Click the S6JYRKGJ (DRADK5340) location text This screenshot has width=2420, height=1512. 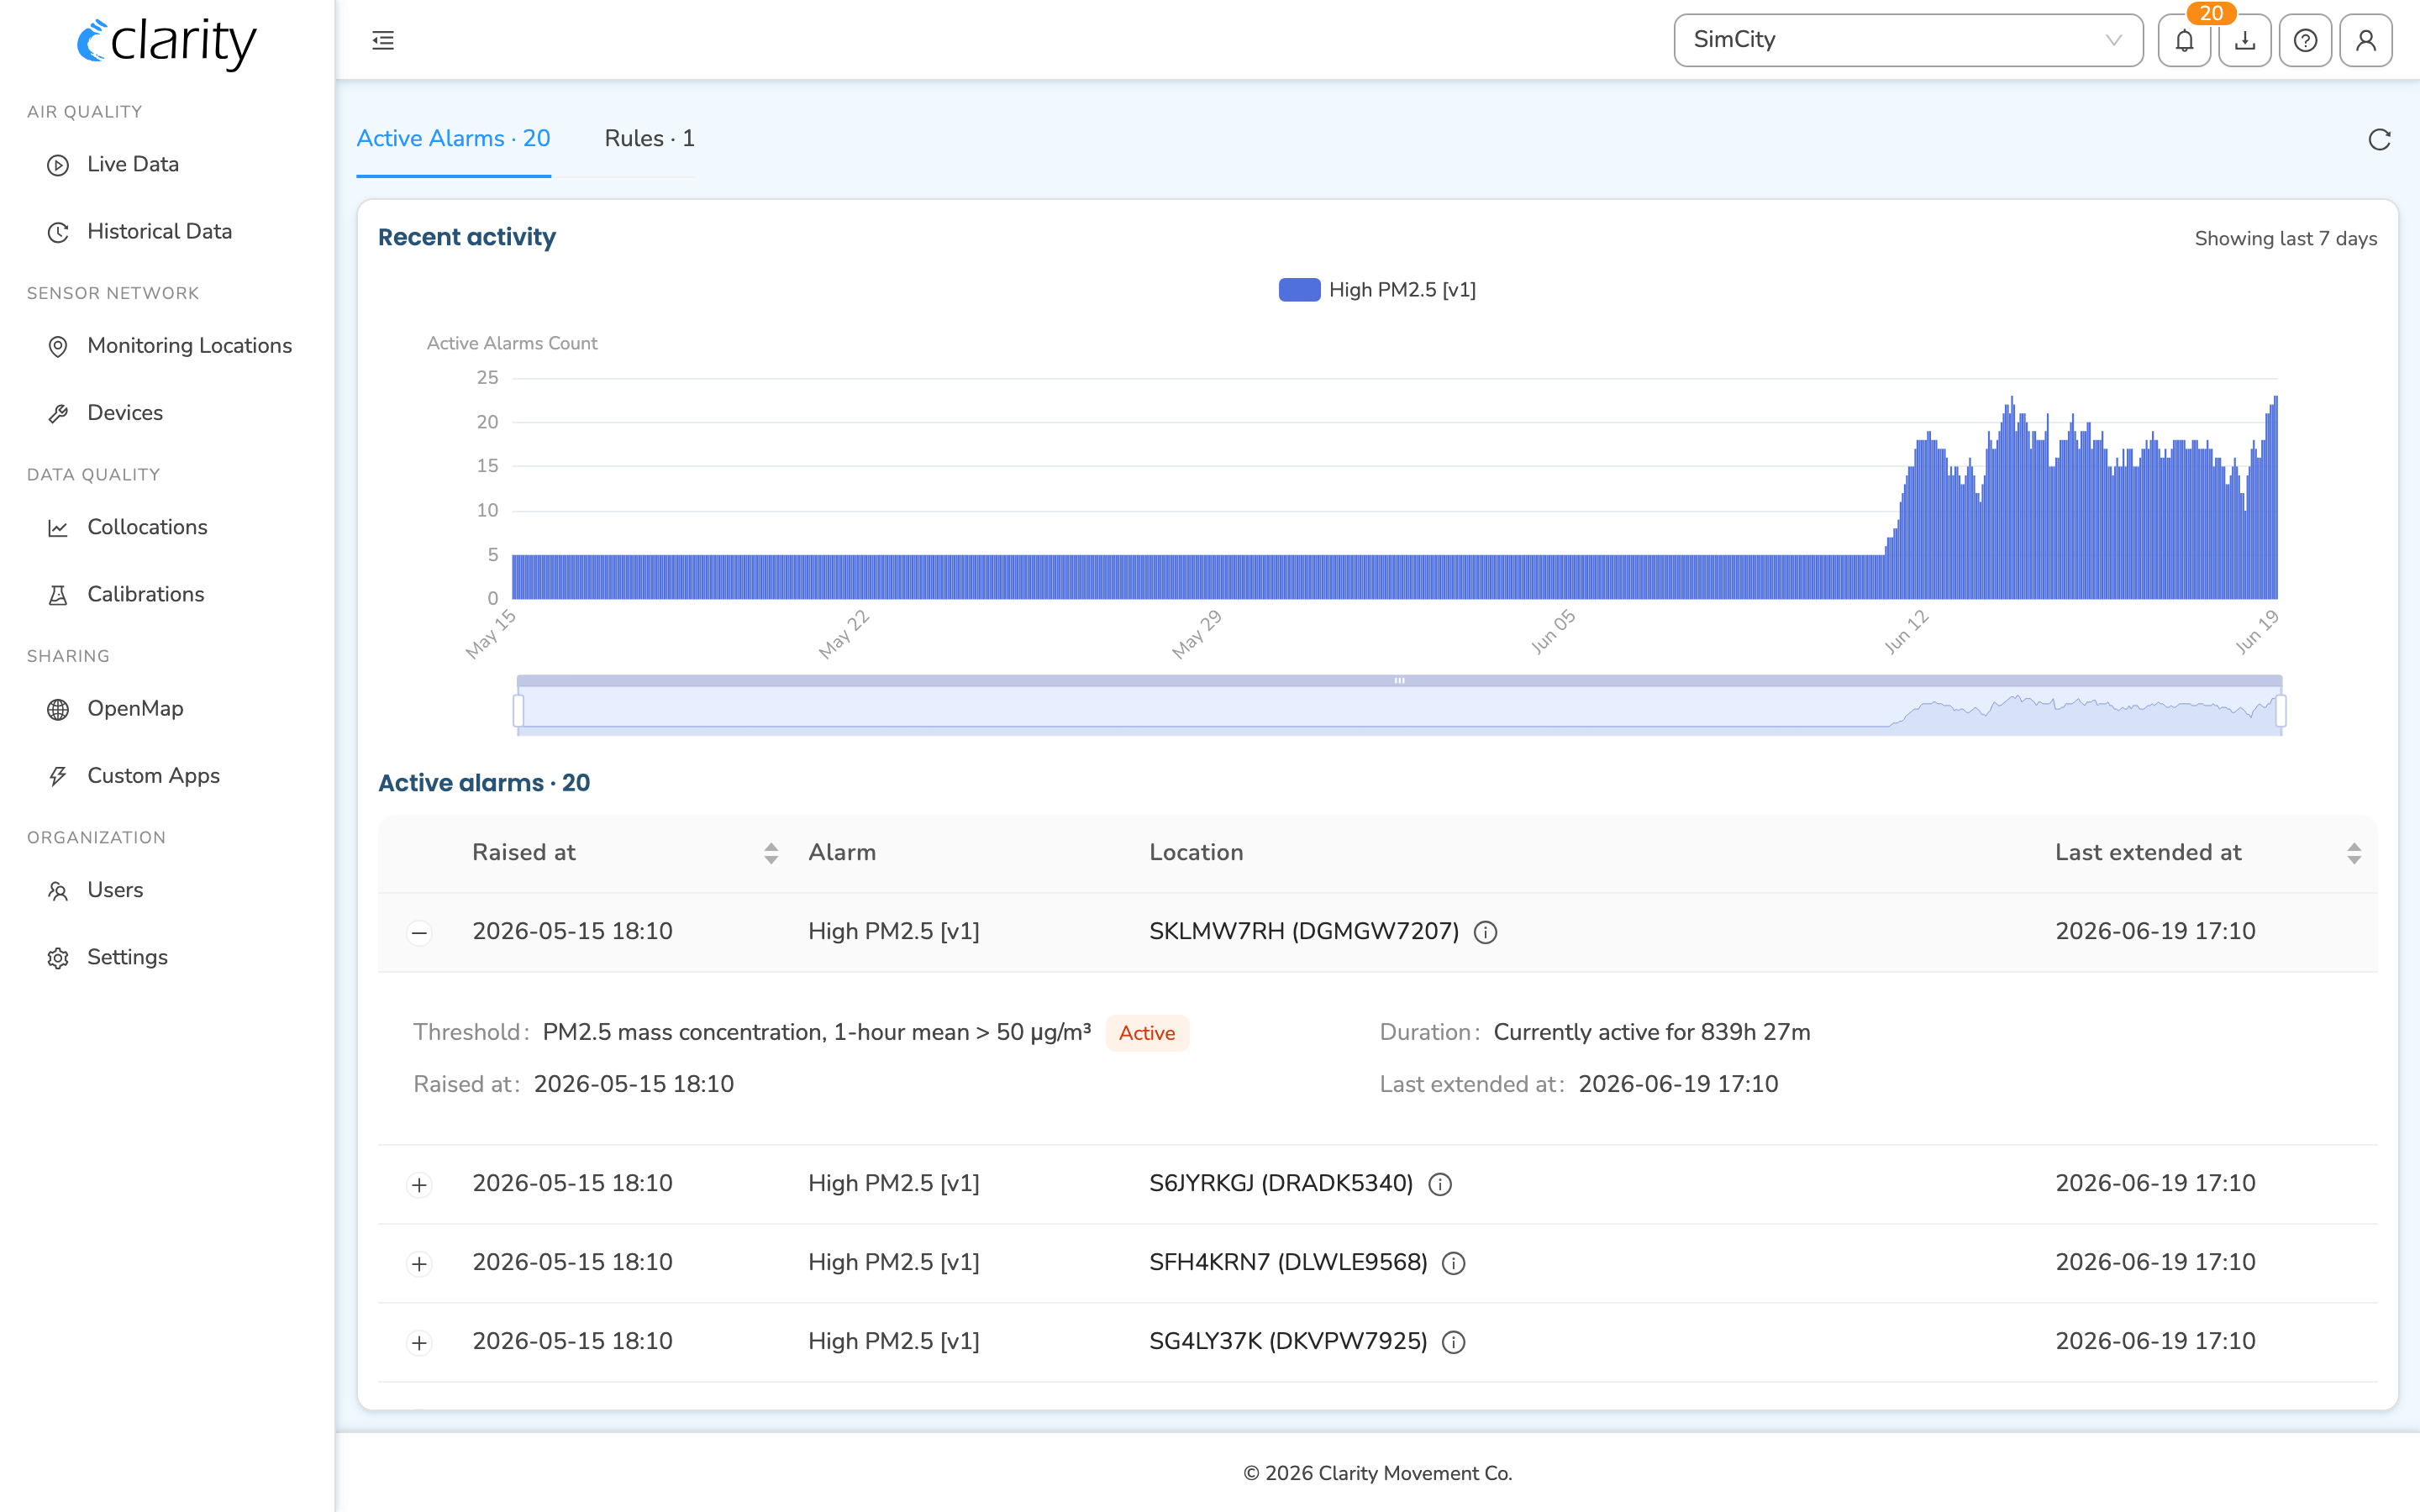click(x=1280, y=1183)
